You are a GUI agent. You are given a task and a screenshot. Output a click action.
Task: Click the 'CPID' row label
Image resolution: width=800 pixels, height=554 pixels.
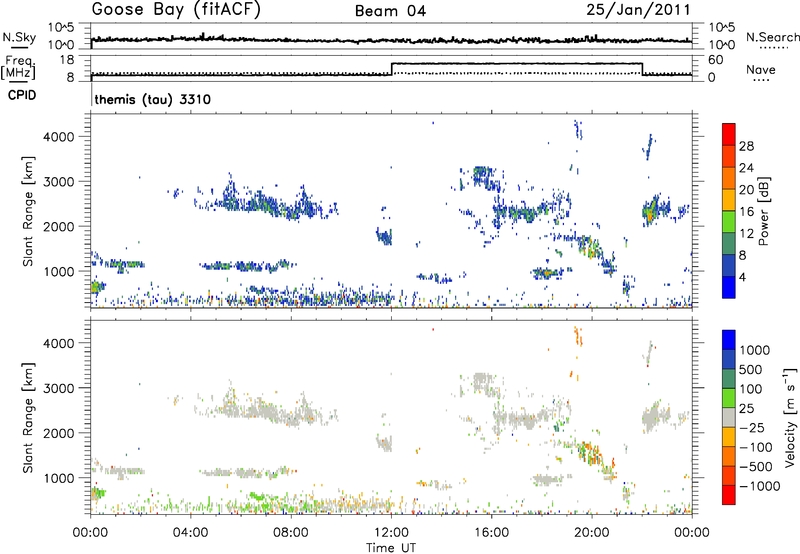click(x=22, y=95)
